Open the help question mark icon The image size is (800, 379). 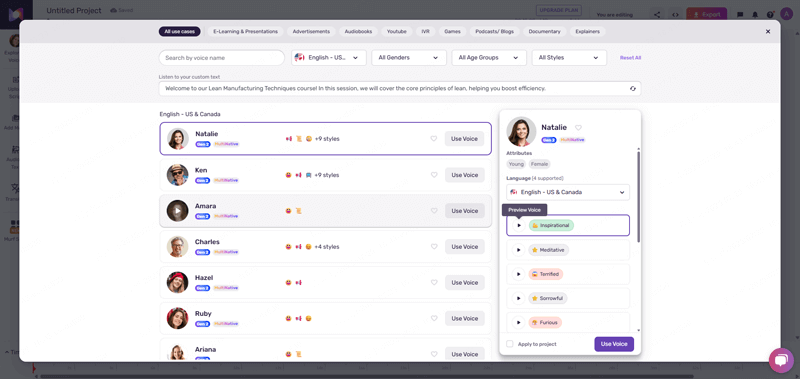770,15
